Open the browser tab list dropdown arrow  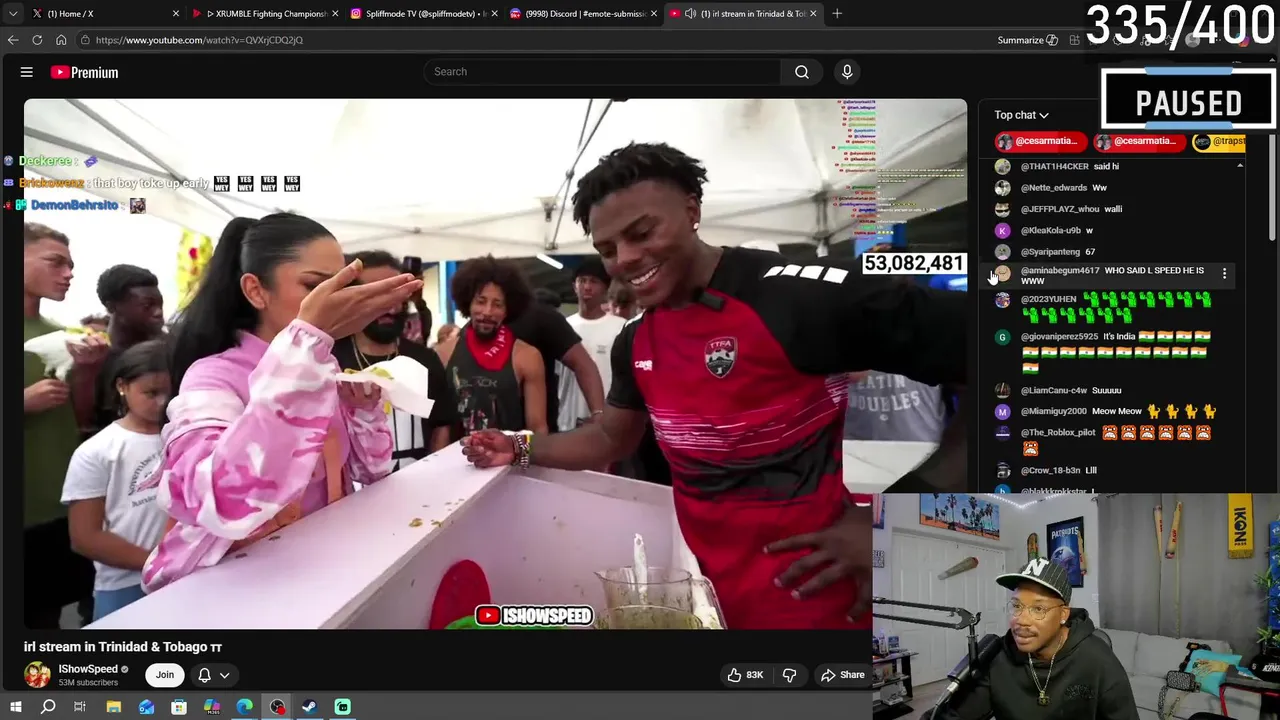(x=13, y=14)
